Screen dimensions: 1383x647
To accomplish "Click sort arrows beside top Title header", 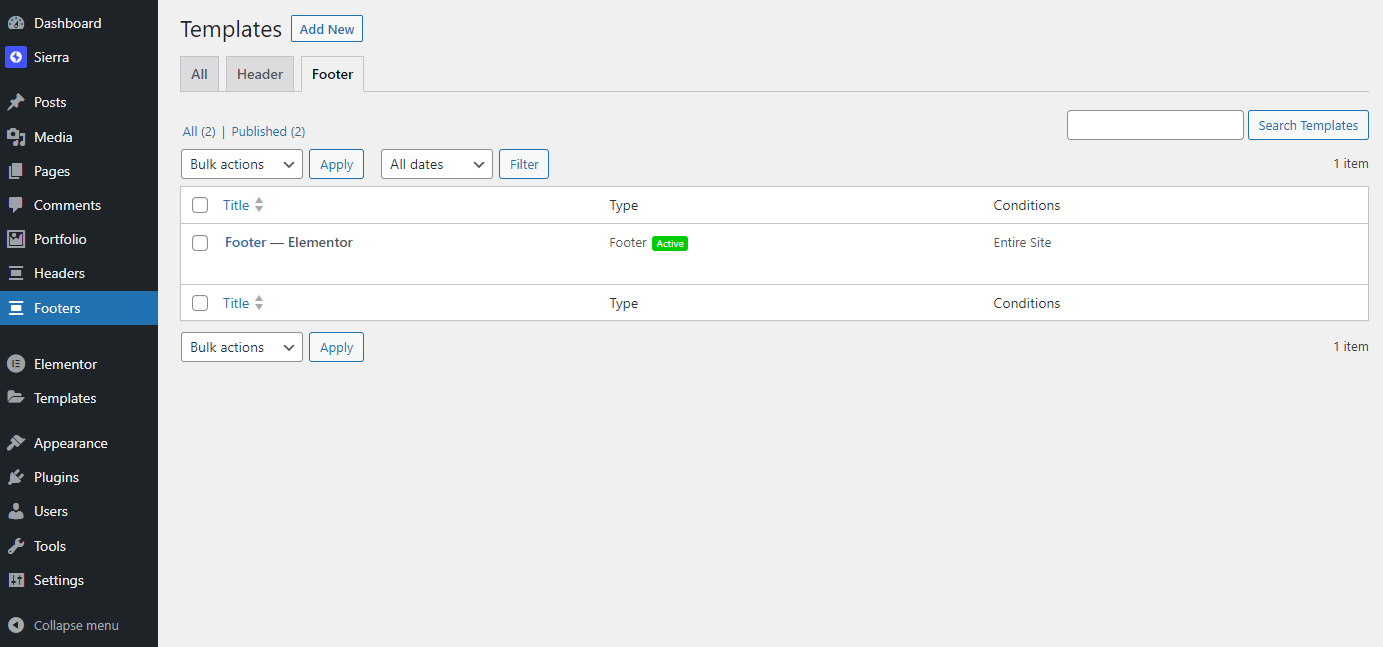I will coord(259,205).
